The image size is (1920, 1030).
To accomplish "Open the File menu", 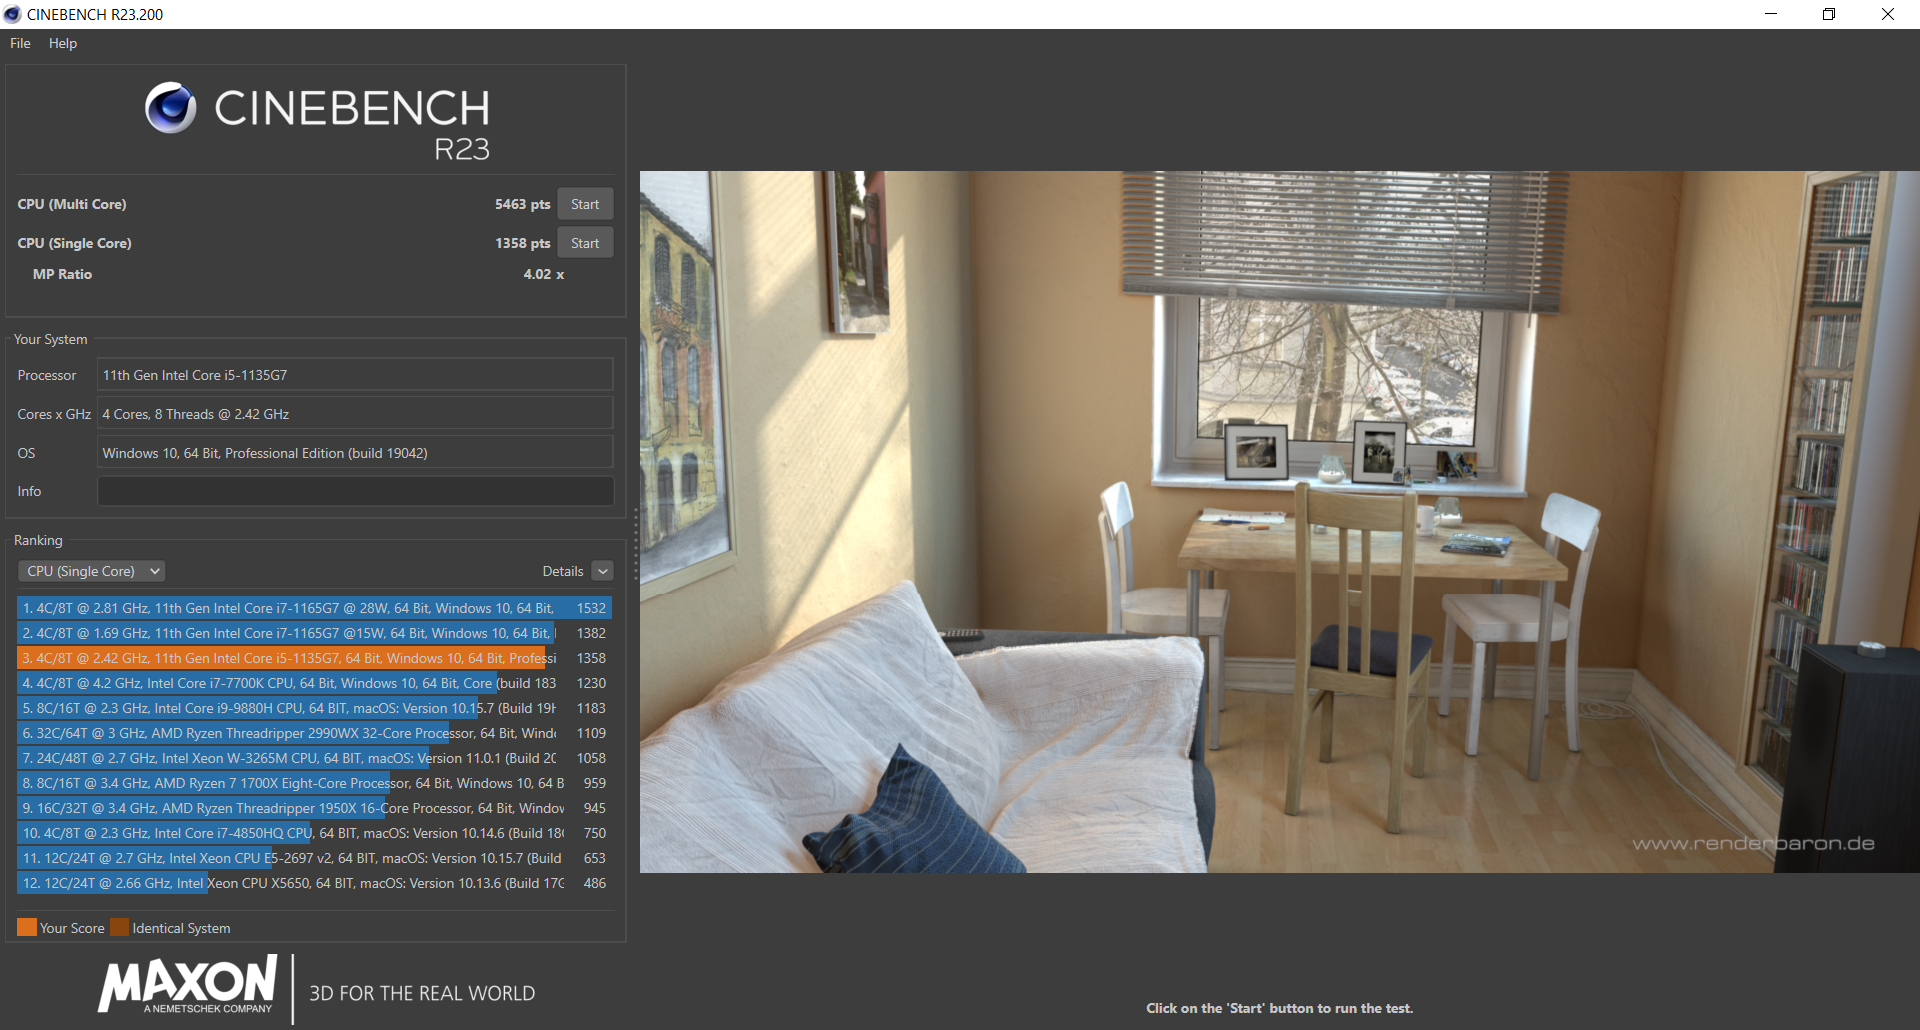I will [x=20, y=43].
